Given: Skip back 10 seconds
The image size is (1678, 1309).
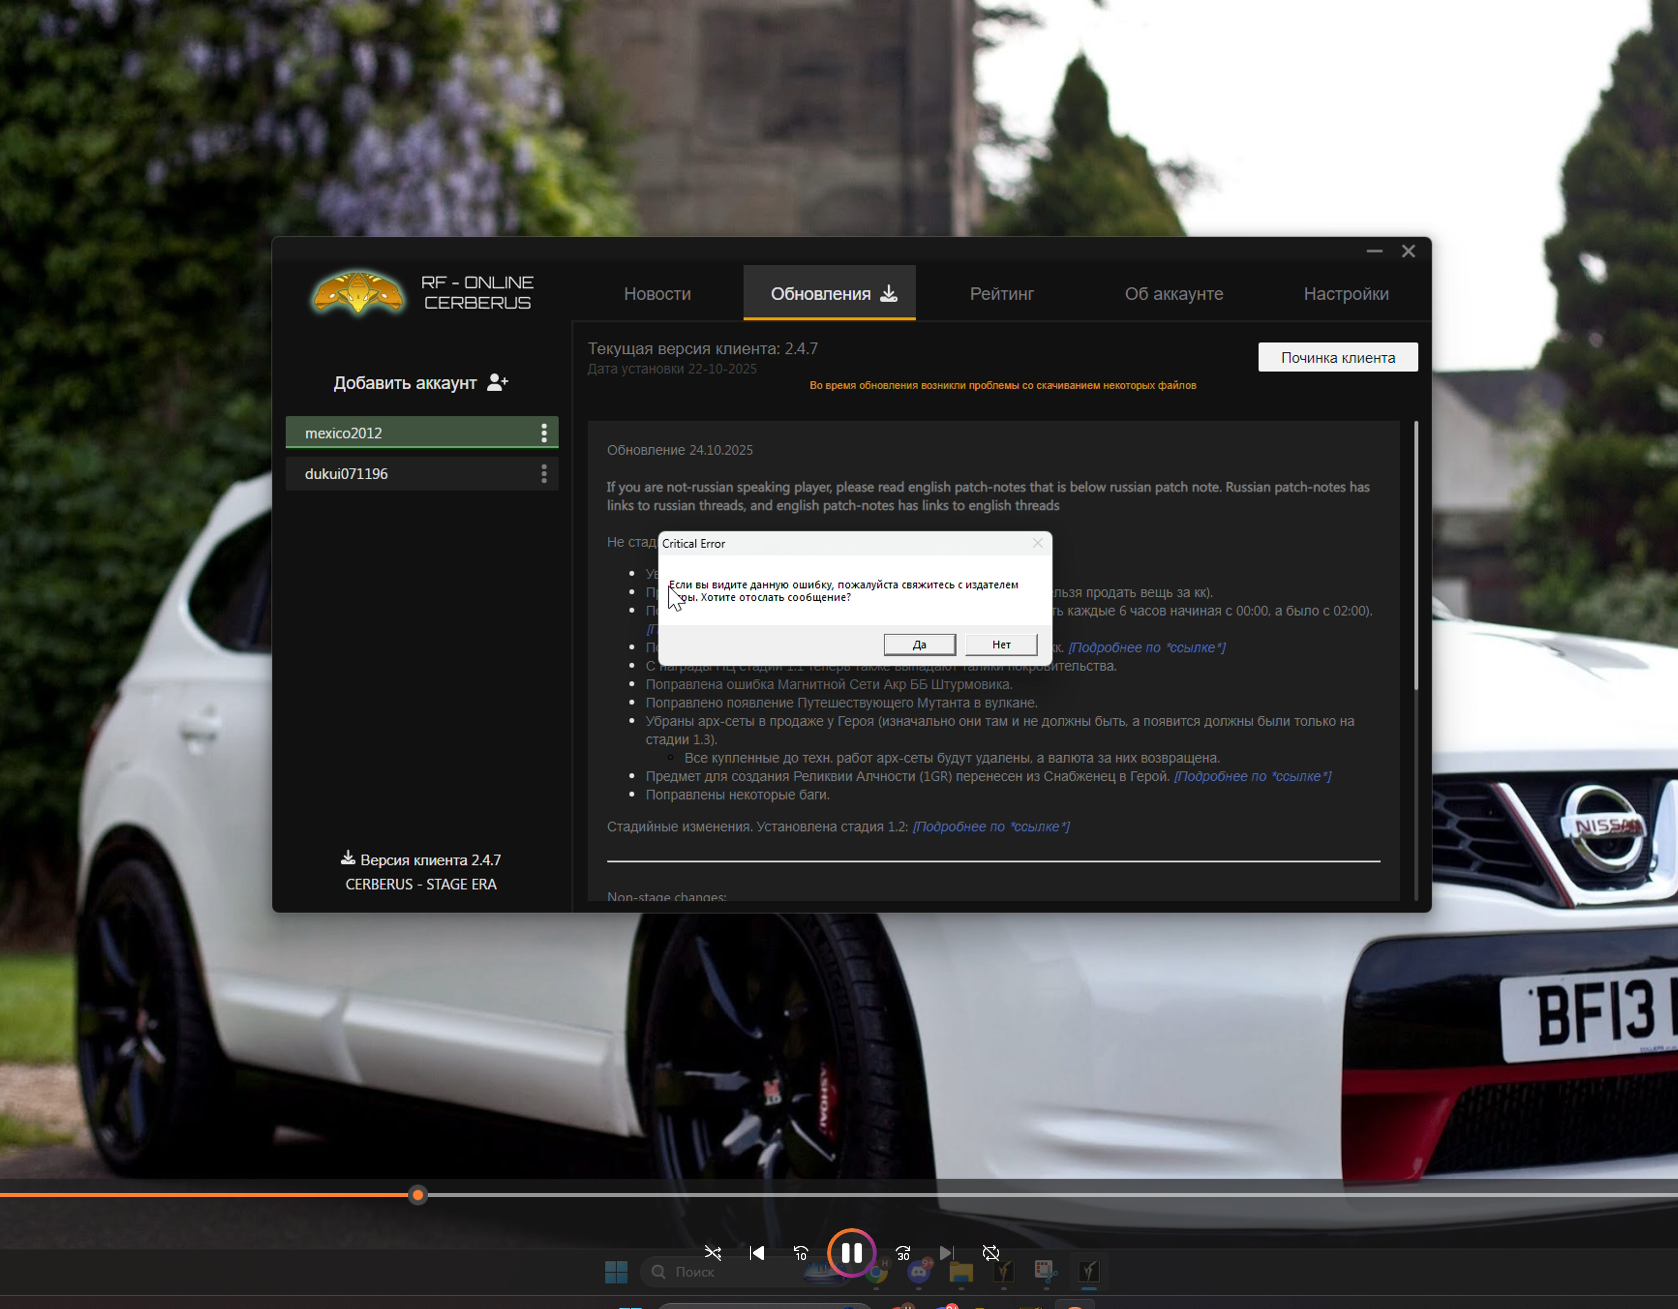Looking at the screenshot, I should coord(801,1253).
